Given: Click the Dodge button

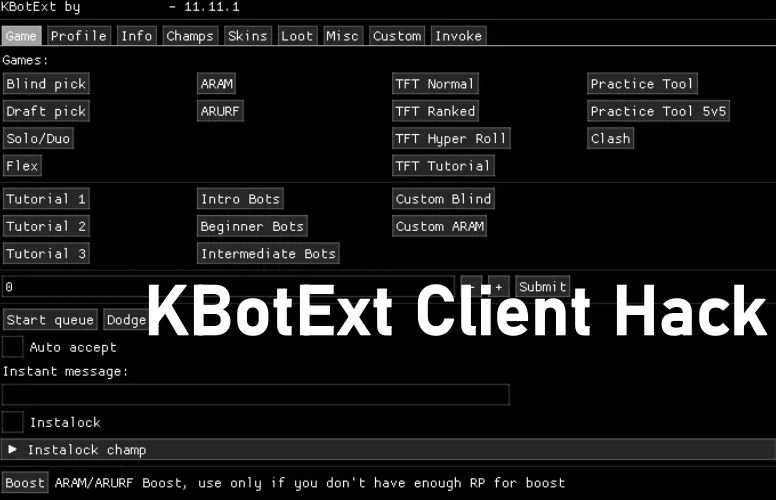Looking at the screenshot, I should [126, 319].
